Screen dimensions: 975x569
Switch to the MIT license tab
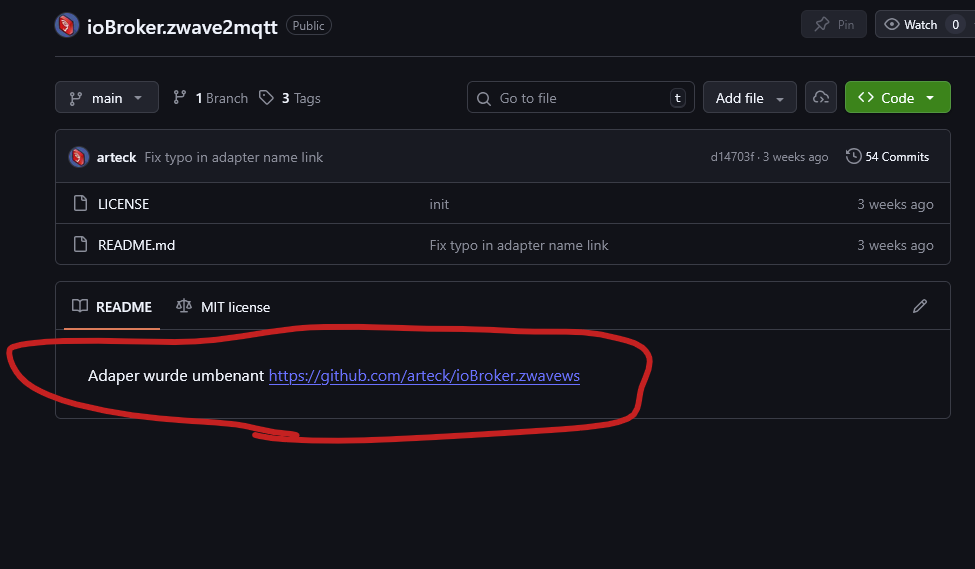223,307
